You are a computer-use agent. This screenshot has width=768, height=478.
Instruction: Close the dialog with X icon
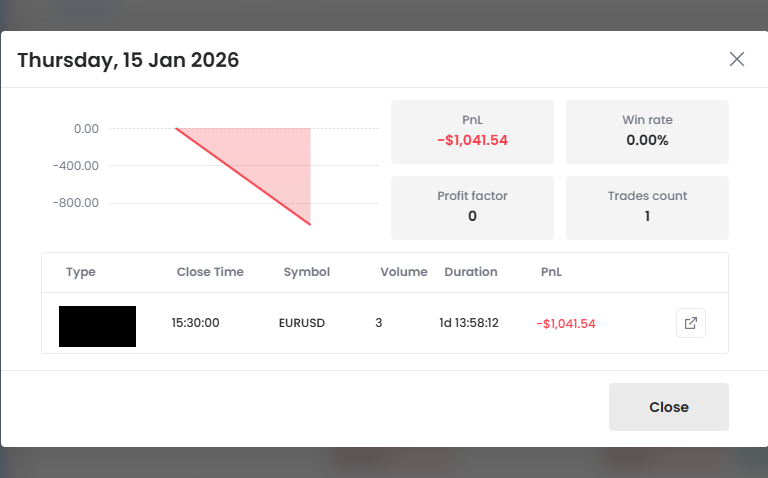[737, 59]
